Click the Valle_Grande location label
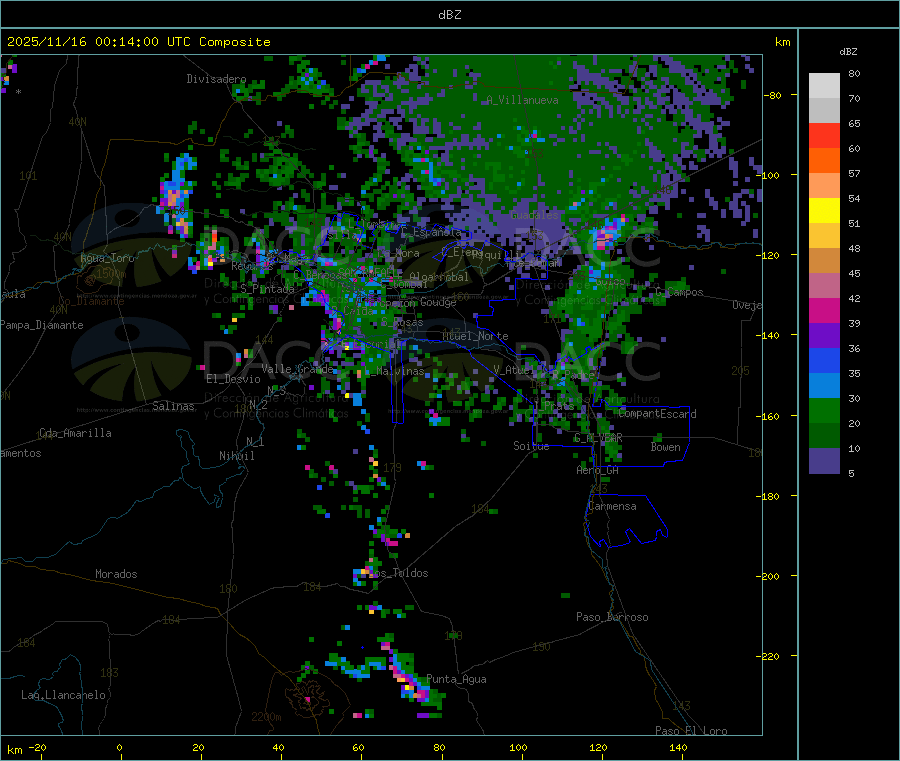The height and width of the screenshot is (761, 900). click(x=297, y=369)
